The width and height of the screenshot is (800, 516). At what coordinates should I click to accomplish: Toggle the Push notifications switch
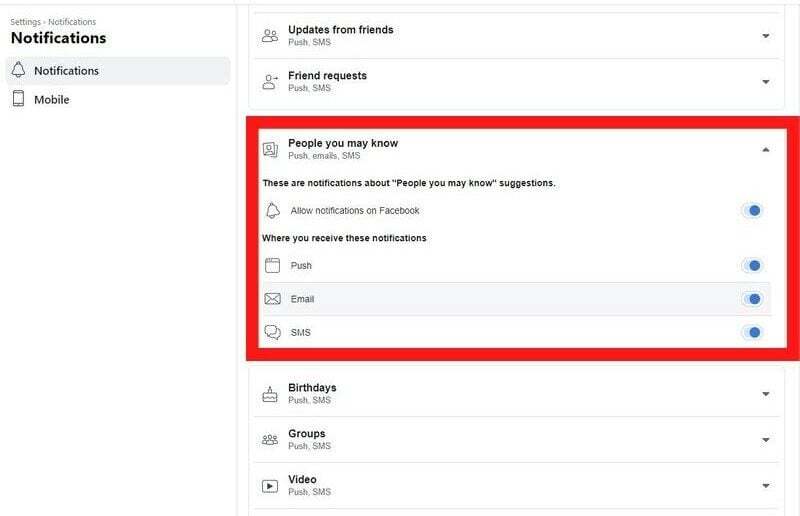click(752, 265)
